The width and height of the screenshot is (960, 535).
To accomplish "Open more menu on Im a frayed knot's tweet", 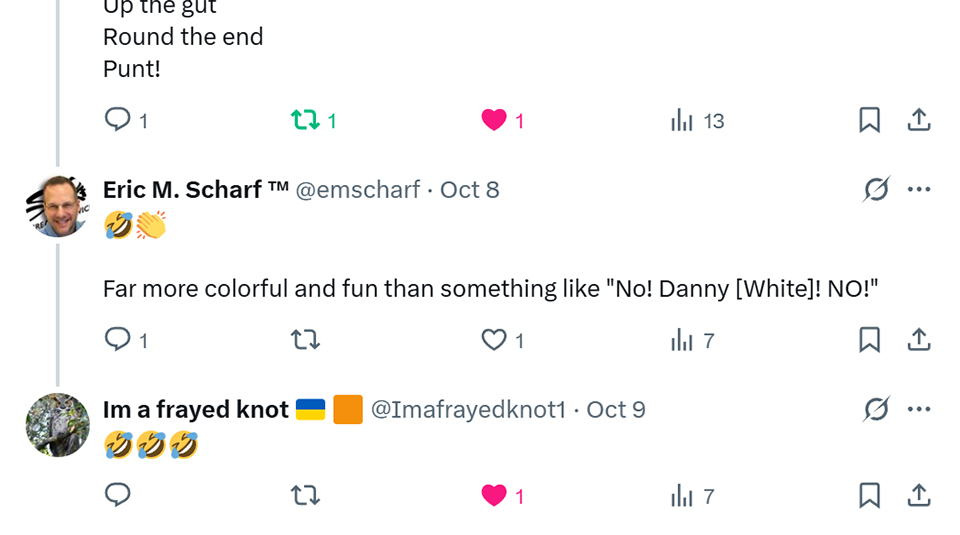I will [919, 409].
